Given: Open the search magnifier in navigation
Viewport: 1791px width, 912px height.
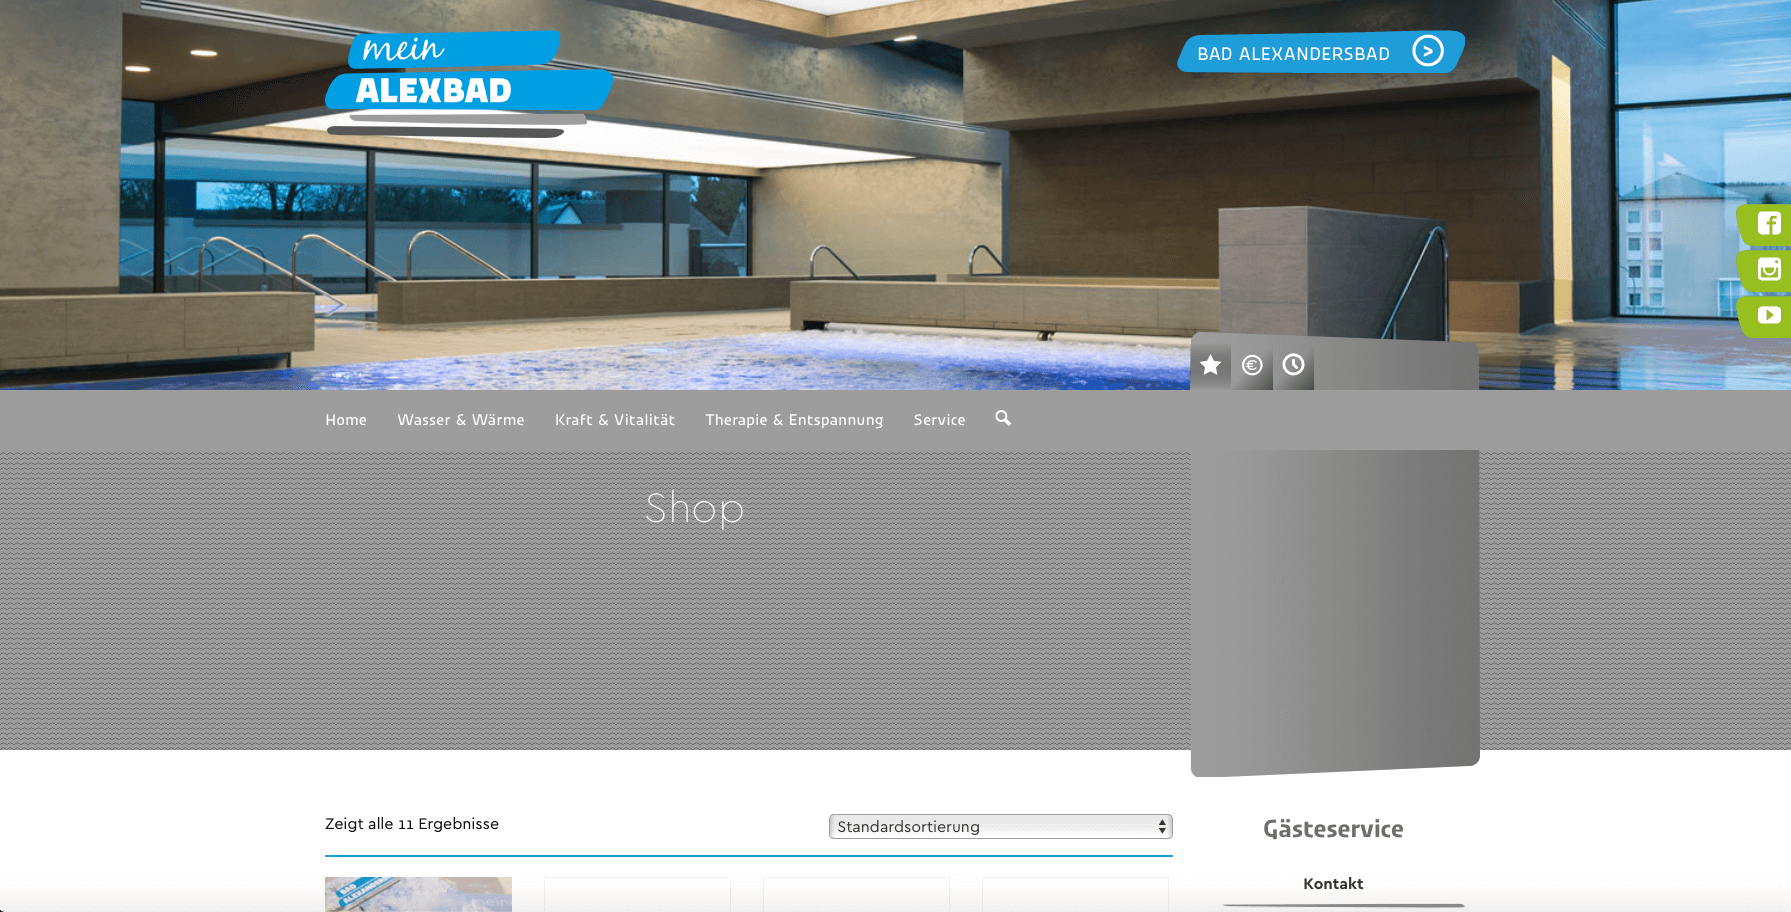Looking at the screenshot, I should point(1003,418).
